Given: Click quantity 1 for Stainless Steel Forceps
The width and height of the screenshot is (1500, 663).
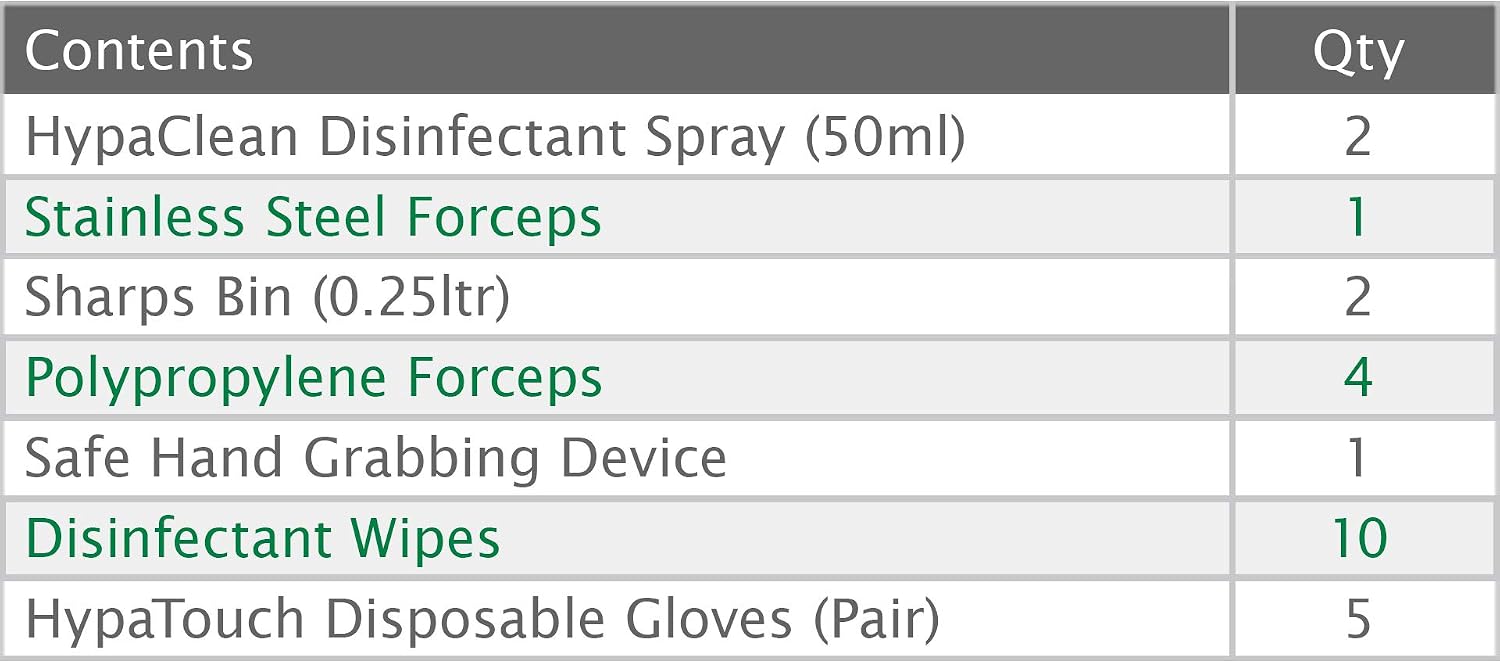Looking at the screenshot, I should [1357, 218].
